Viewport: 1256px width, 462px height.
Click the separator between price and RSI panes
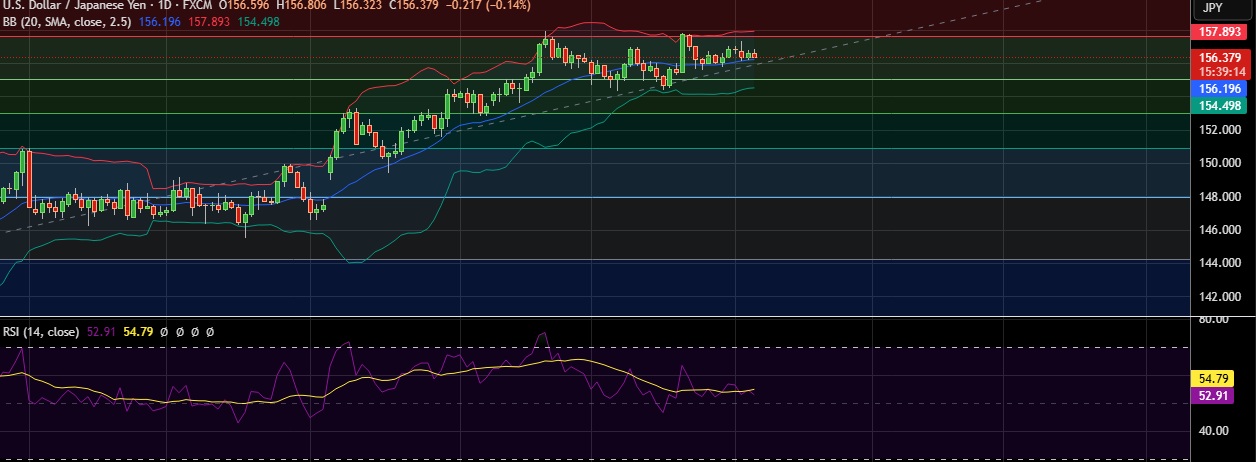[x=600, y=317]
